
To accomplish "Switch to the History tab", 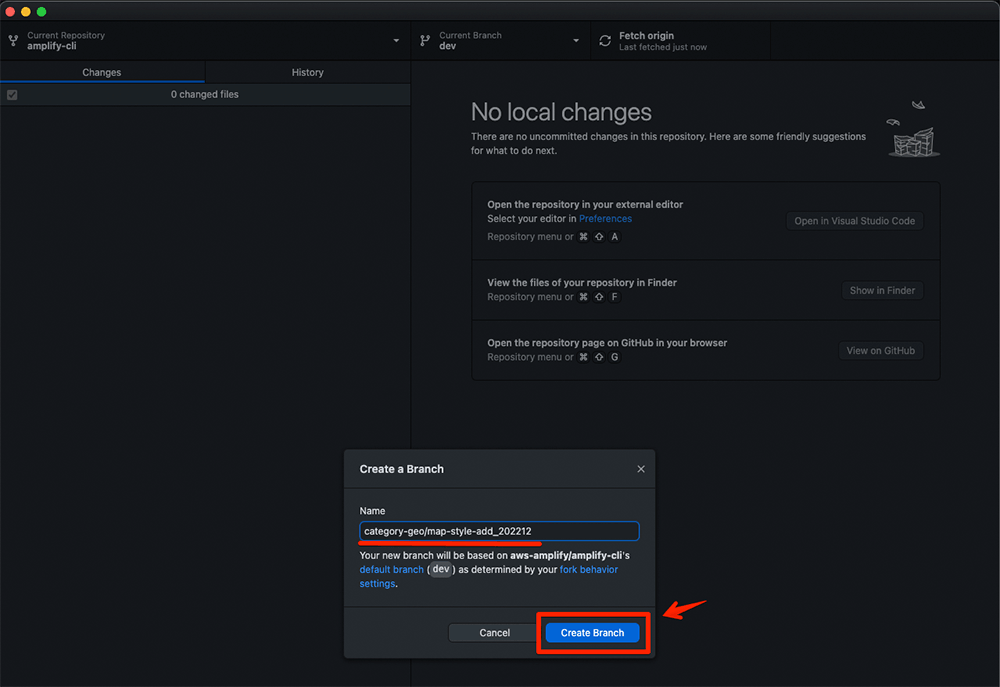I will [307, 72].
